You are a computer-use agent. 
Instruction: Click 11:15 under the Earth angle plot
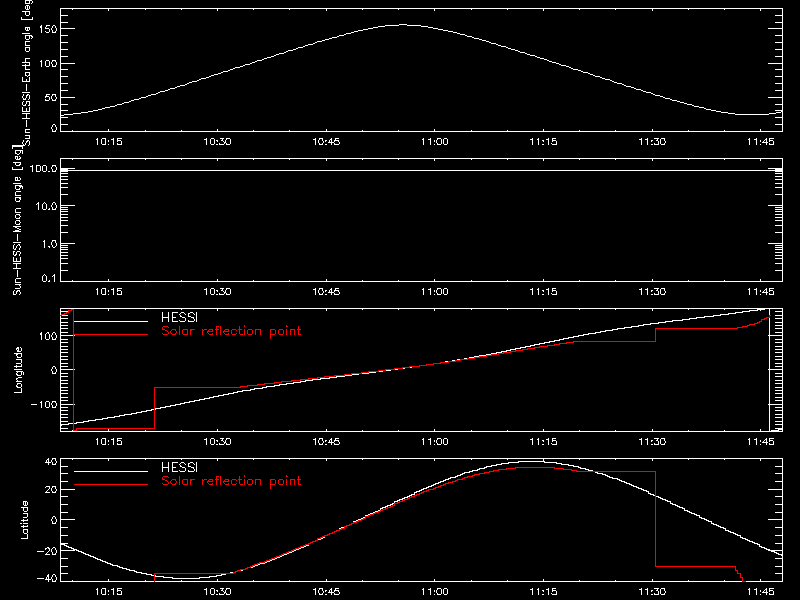(x=543, y=142)
